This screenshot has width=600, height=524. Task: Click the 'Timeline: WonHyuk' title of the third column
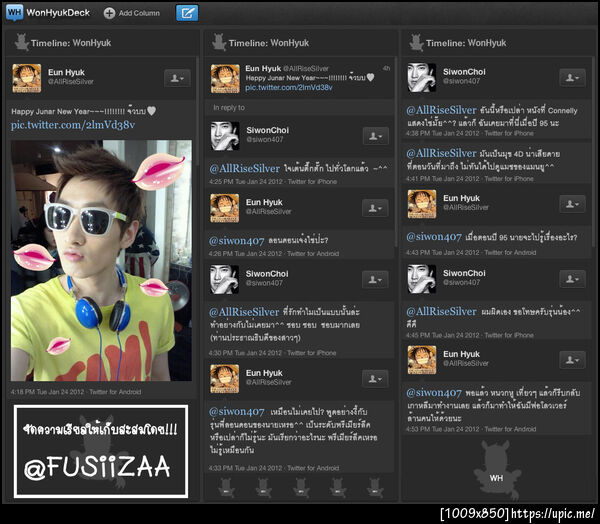[x=466, y=43]
